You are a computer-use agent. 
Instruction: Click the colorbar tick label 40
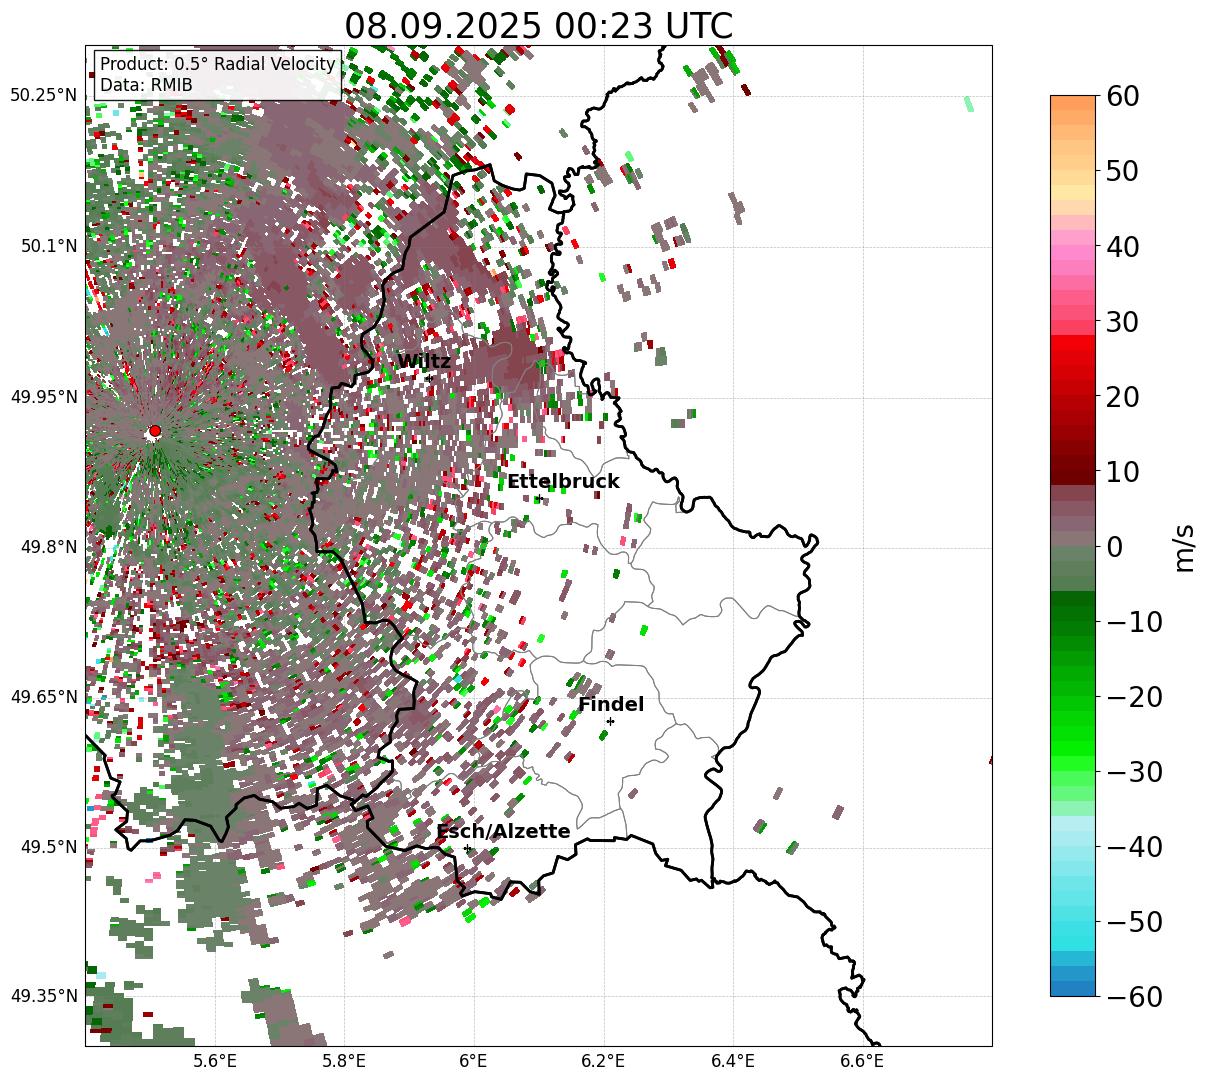(1124, 246)
